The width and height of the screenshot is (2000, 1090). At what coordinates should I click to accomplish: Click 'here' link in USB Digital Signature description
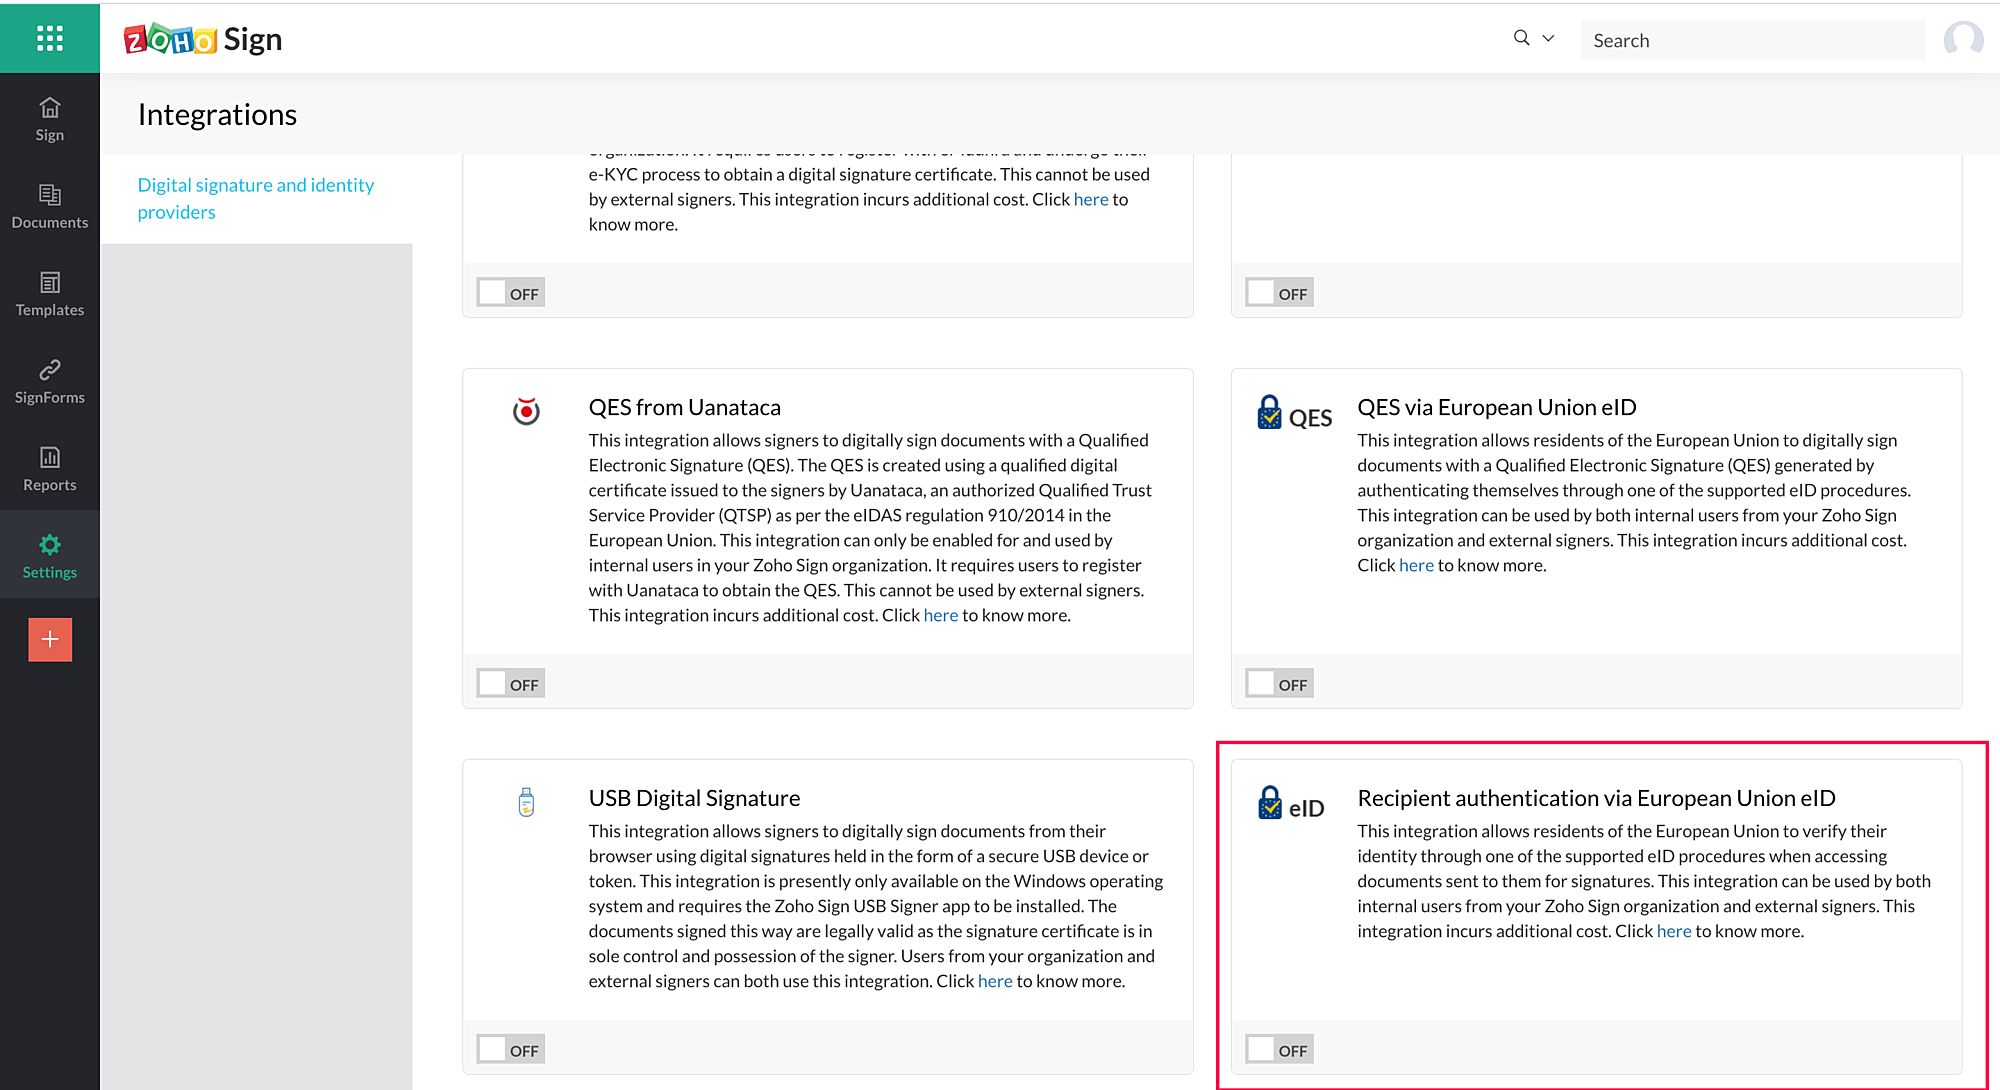[994, 981]
